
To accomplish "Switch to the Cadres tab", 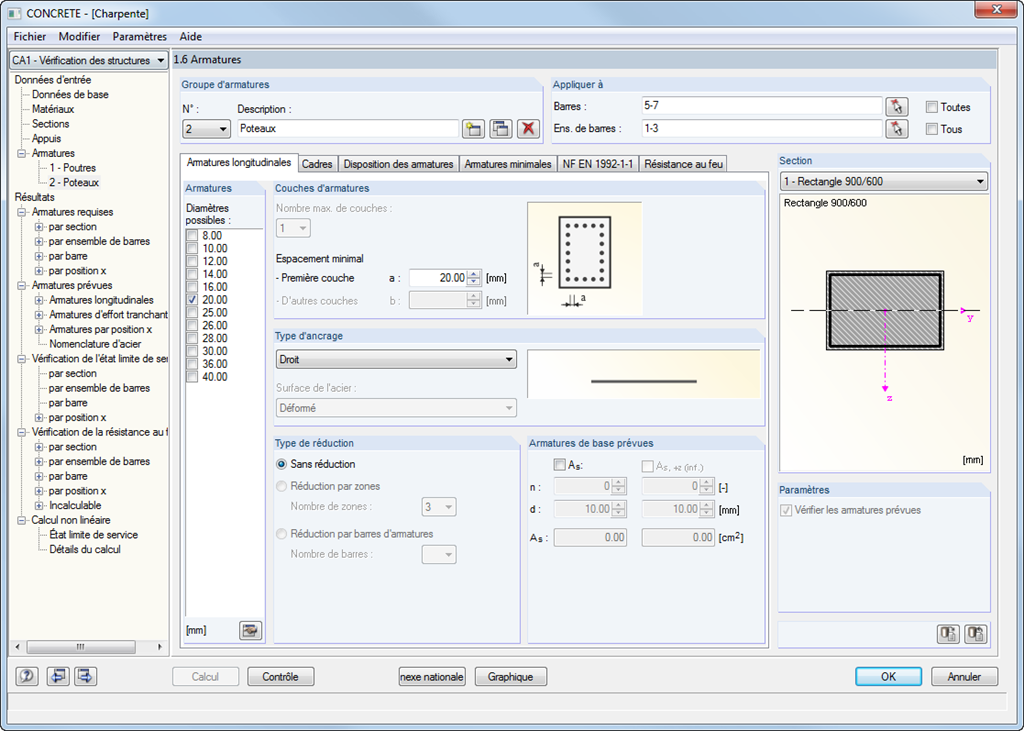I will click(317, 164).
